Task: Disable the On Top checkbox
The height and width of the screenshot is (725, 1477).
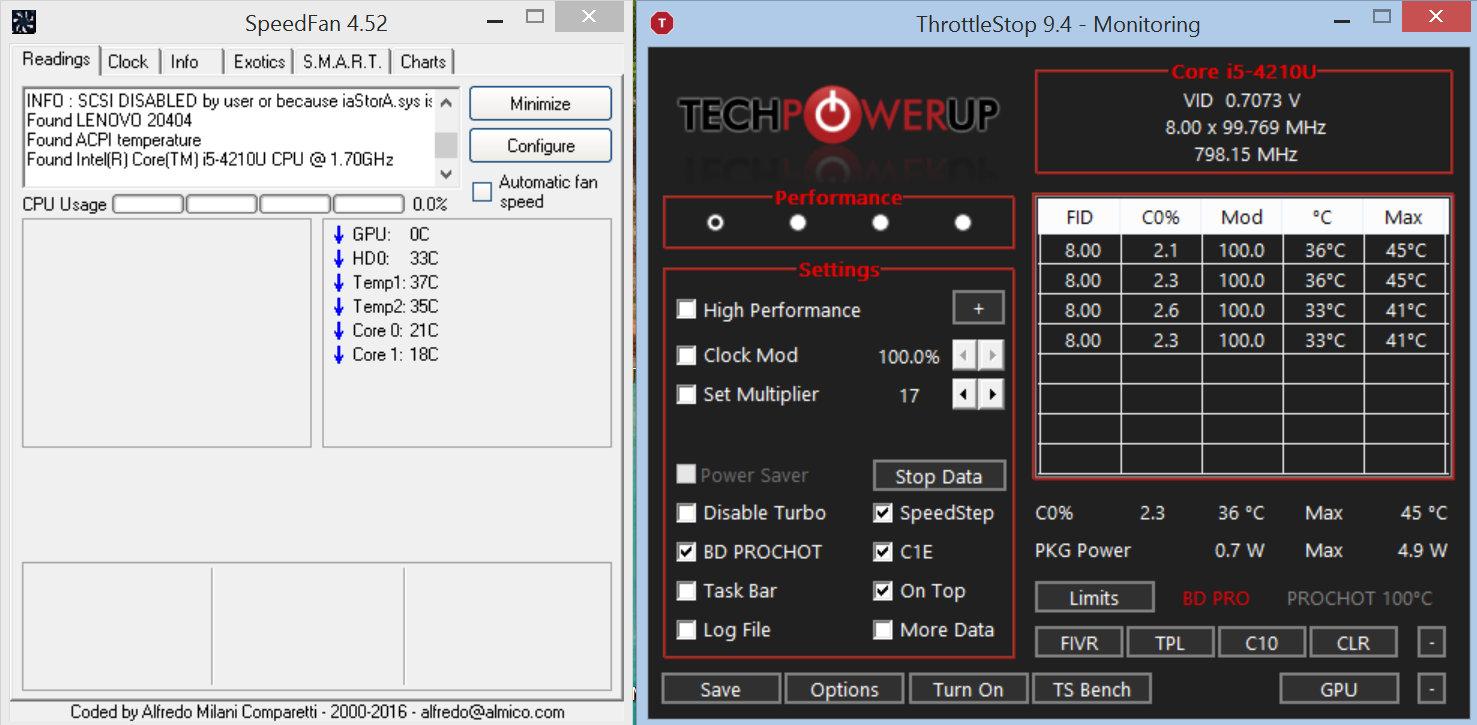Action: 882,591
